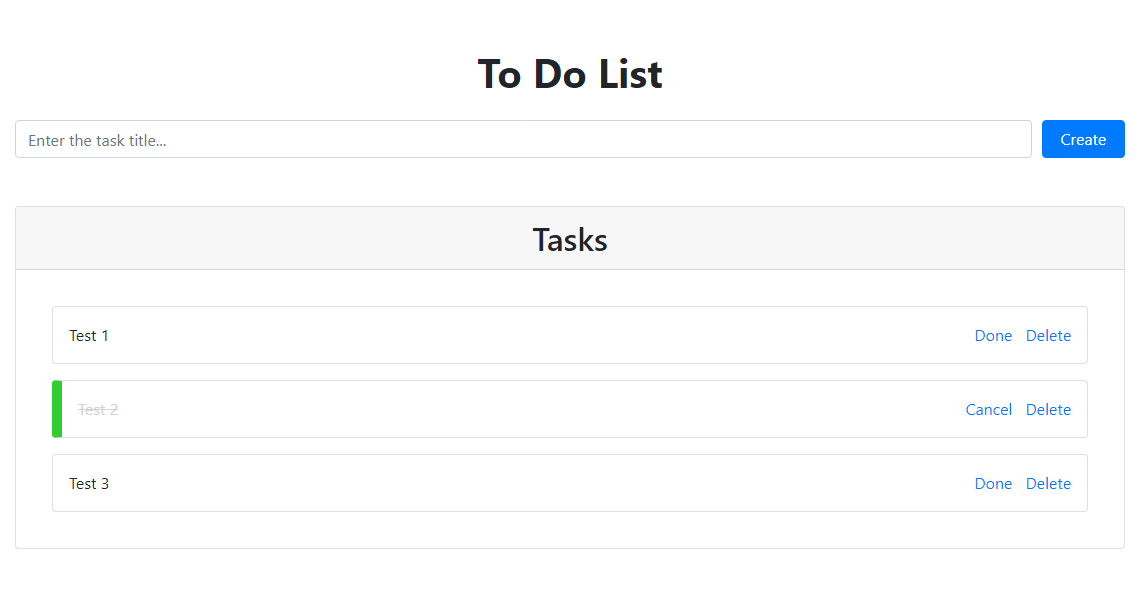Click the Done link nearest the top
Viewport: 1140px width, 597px height.
pos(993,335)
